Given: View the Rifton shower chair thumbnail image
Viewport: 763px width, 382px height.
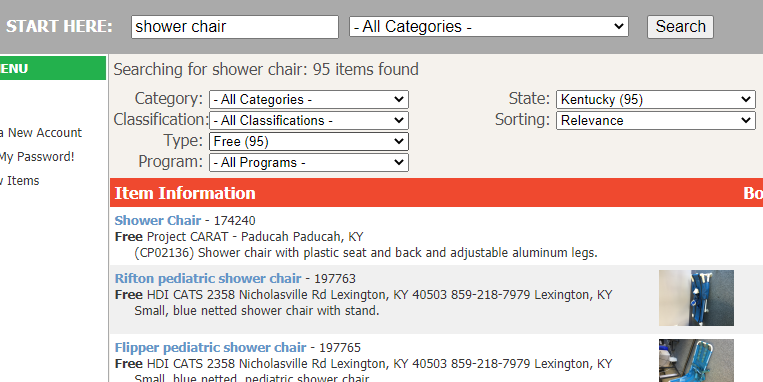Looking at the screenshot, I should [x=696, y=298].
